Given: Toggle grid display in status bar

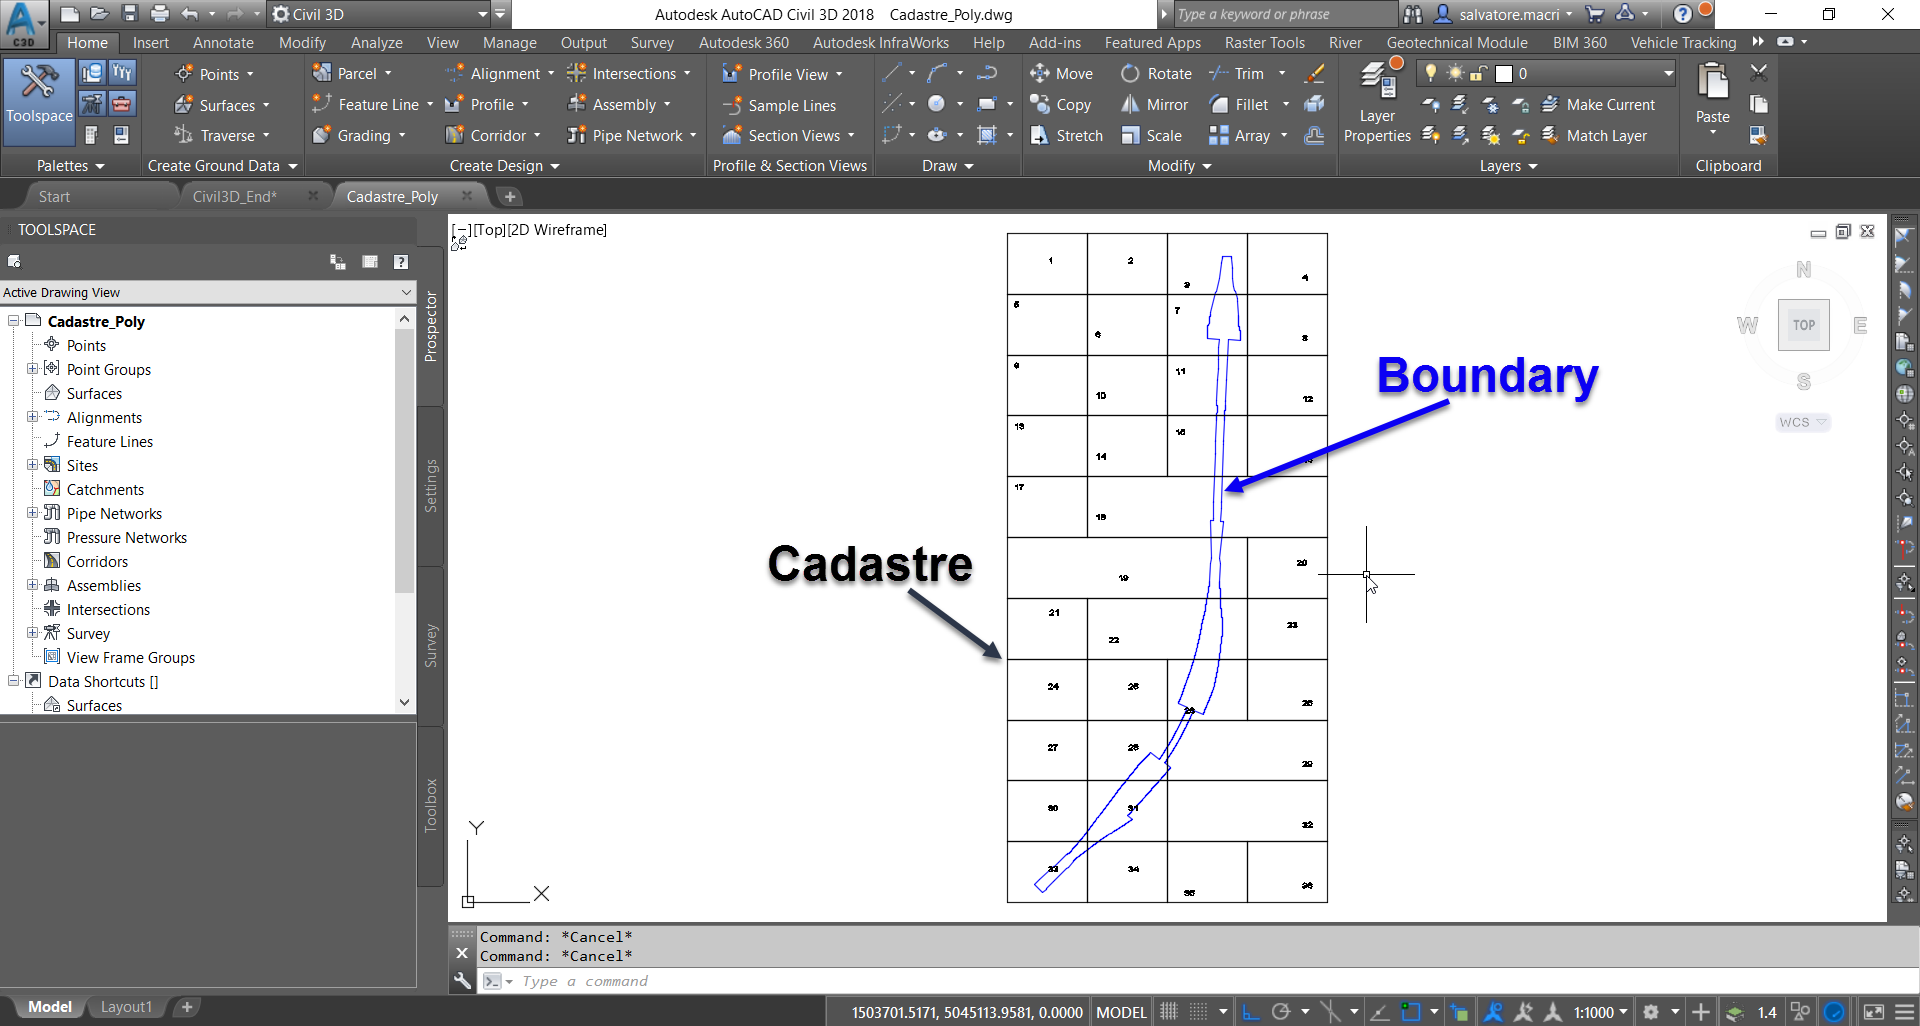Looking at the screenshot, I should point(1168,1012).
